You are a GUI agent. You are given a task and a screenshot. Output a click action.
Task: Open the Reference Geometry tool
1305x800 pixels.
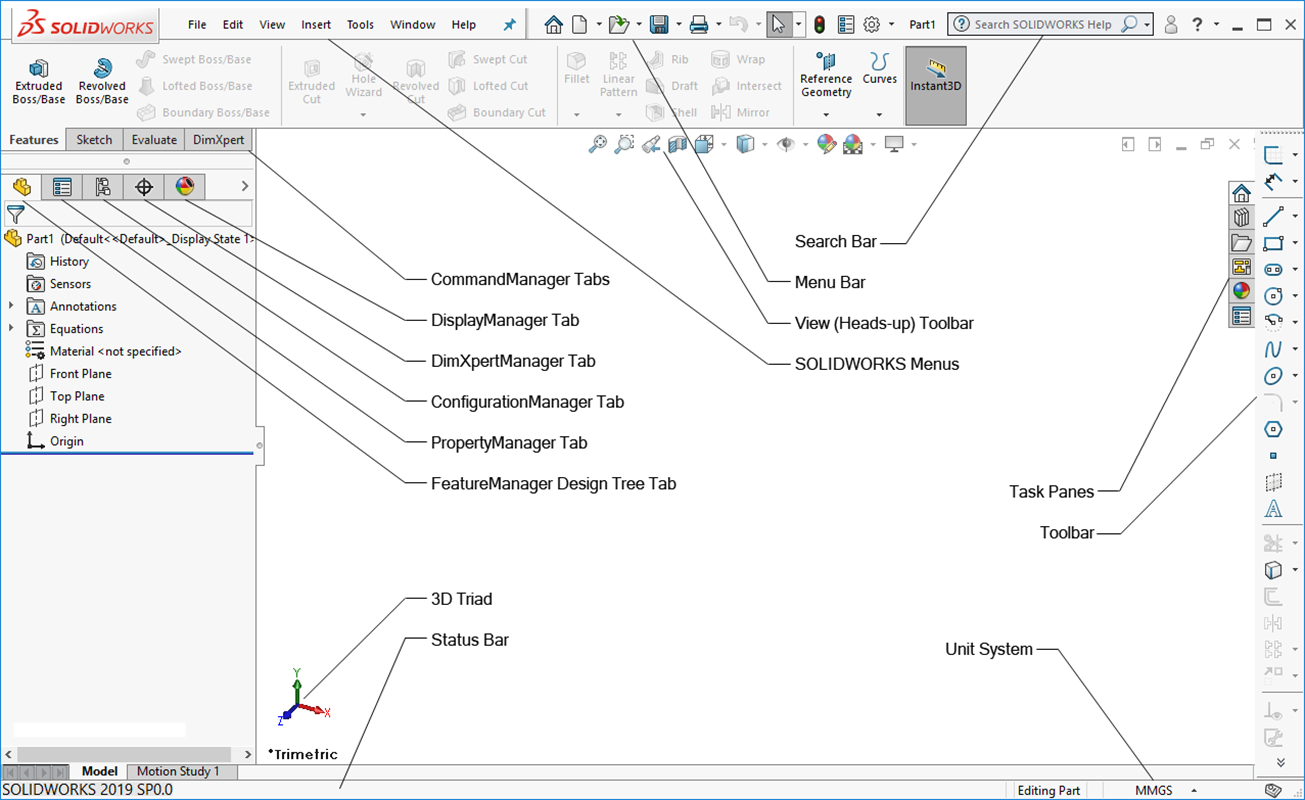pyautogui.click(x=826, y=76)
